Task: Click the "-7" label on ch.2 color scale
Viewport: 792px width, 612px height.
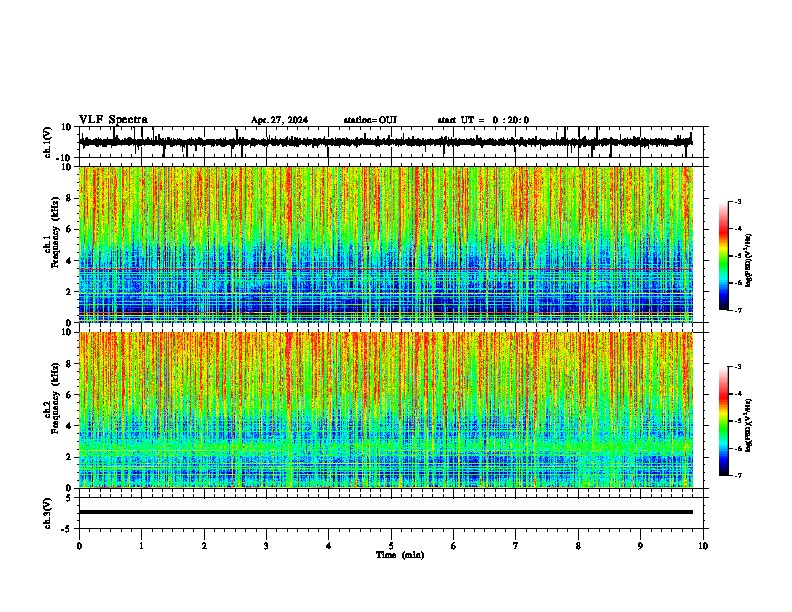Action: (738, 475)
